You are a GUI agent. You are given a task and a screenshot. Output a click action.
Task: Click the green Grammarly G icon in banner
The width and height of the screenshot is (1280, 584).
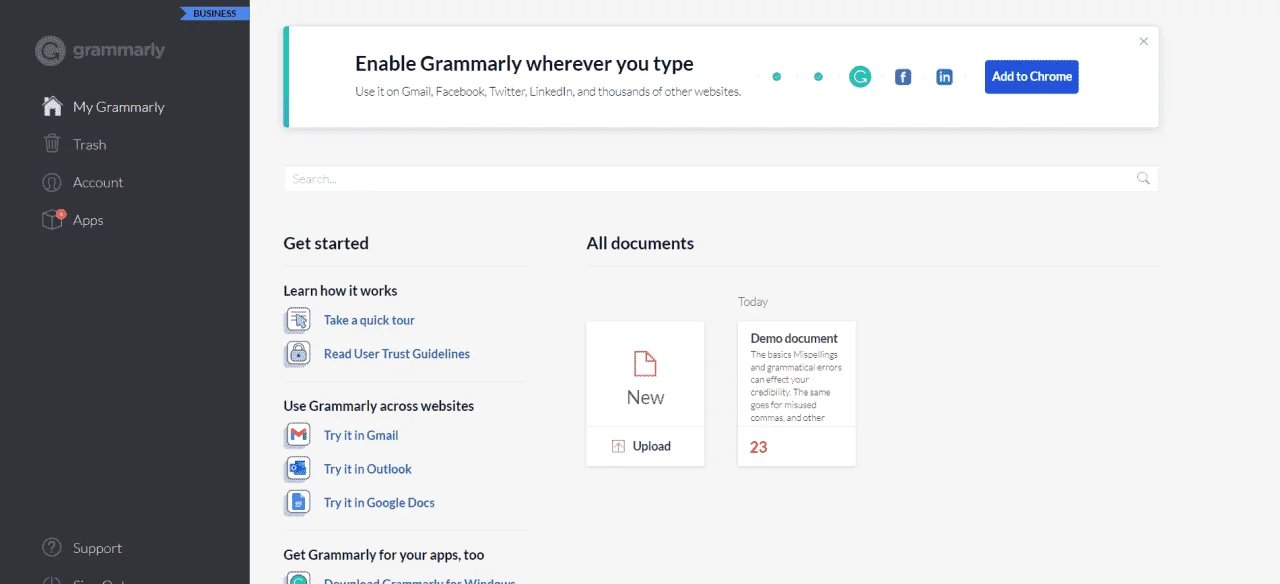[860, 77]
